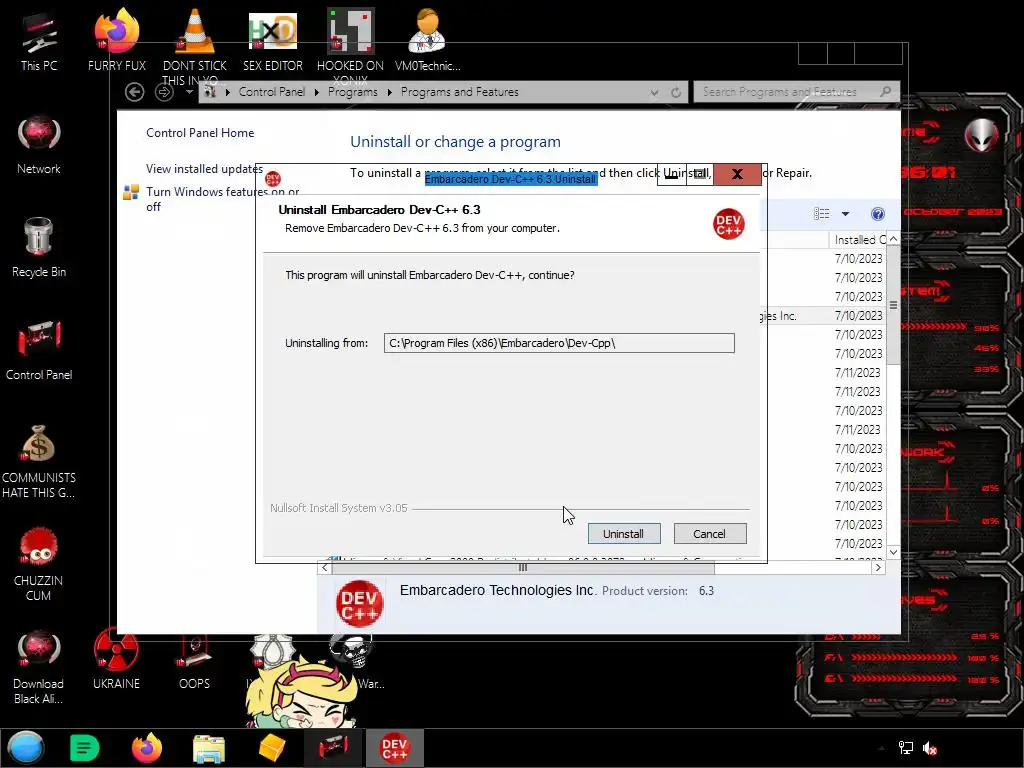1024x768 pixels.
Task: Open the UKRAINE radiation desktop icon
Action: [x=116, y=660]
